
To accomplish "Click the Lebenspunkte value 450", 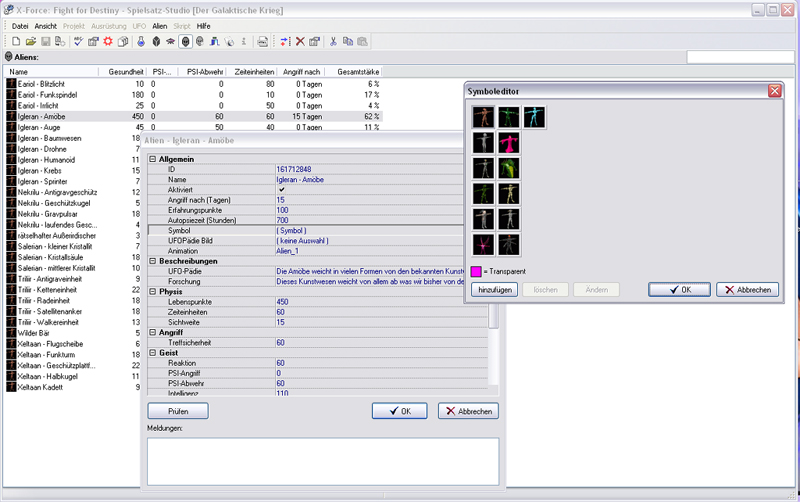I will tap(282, 302).
